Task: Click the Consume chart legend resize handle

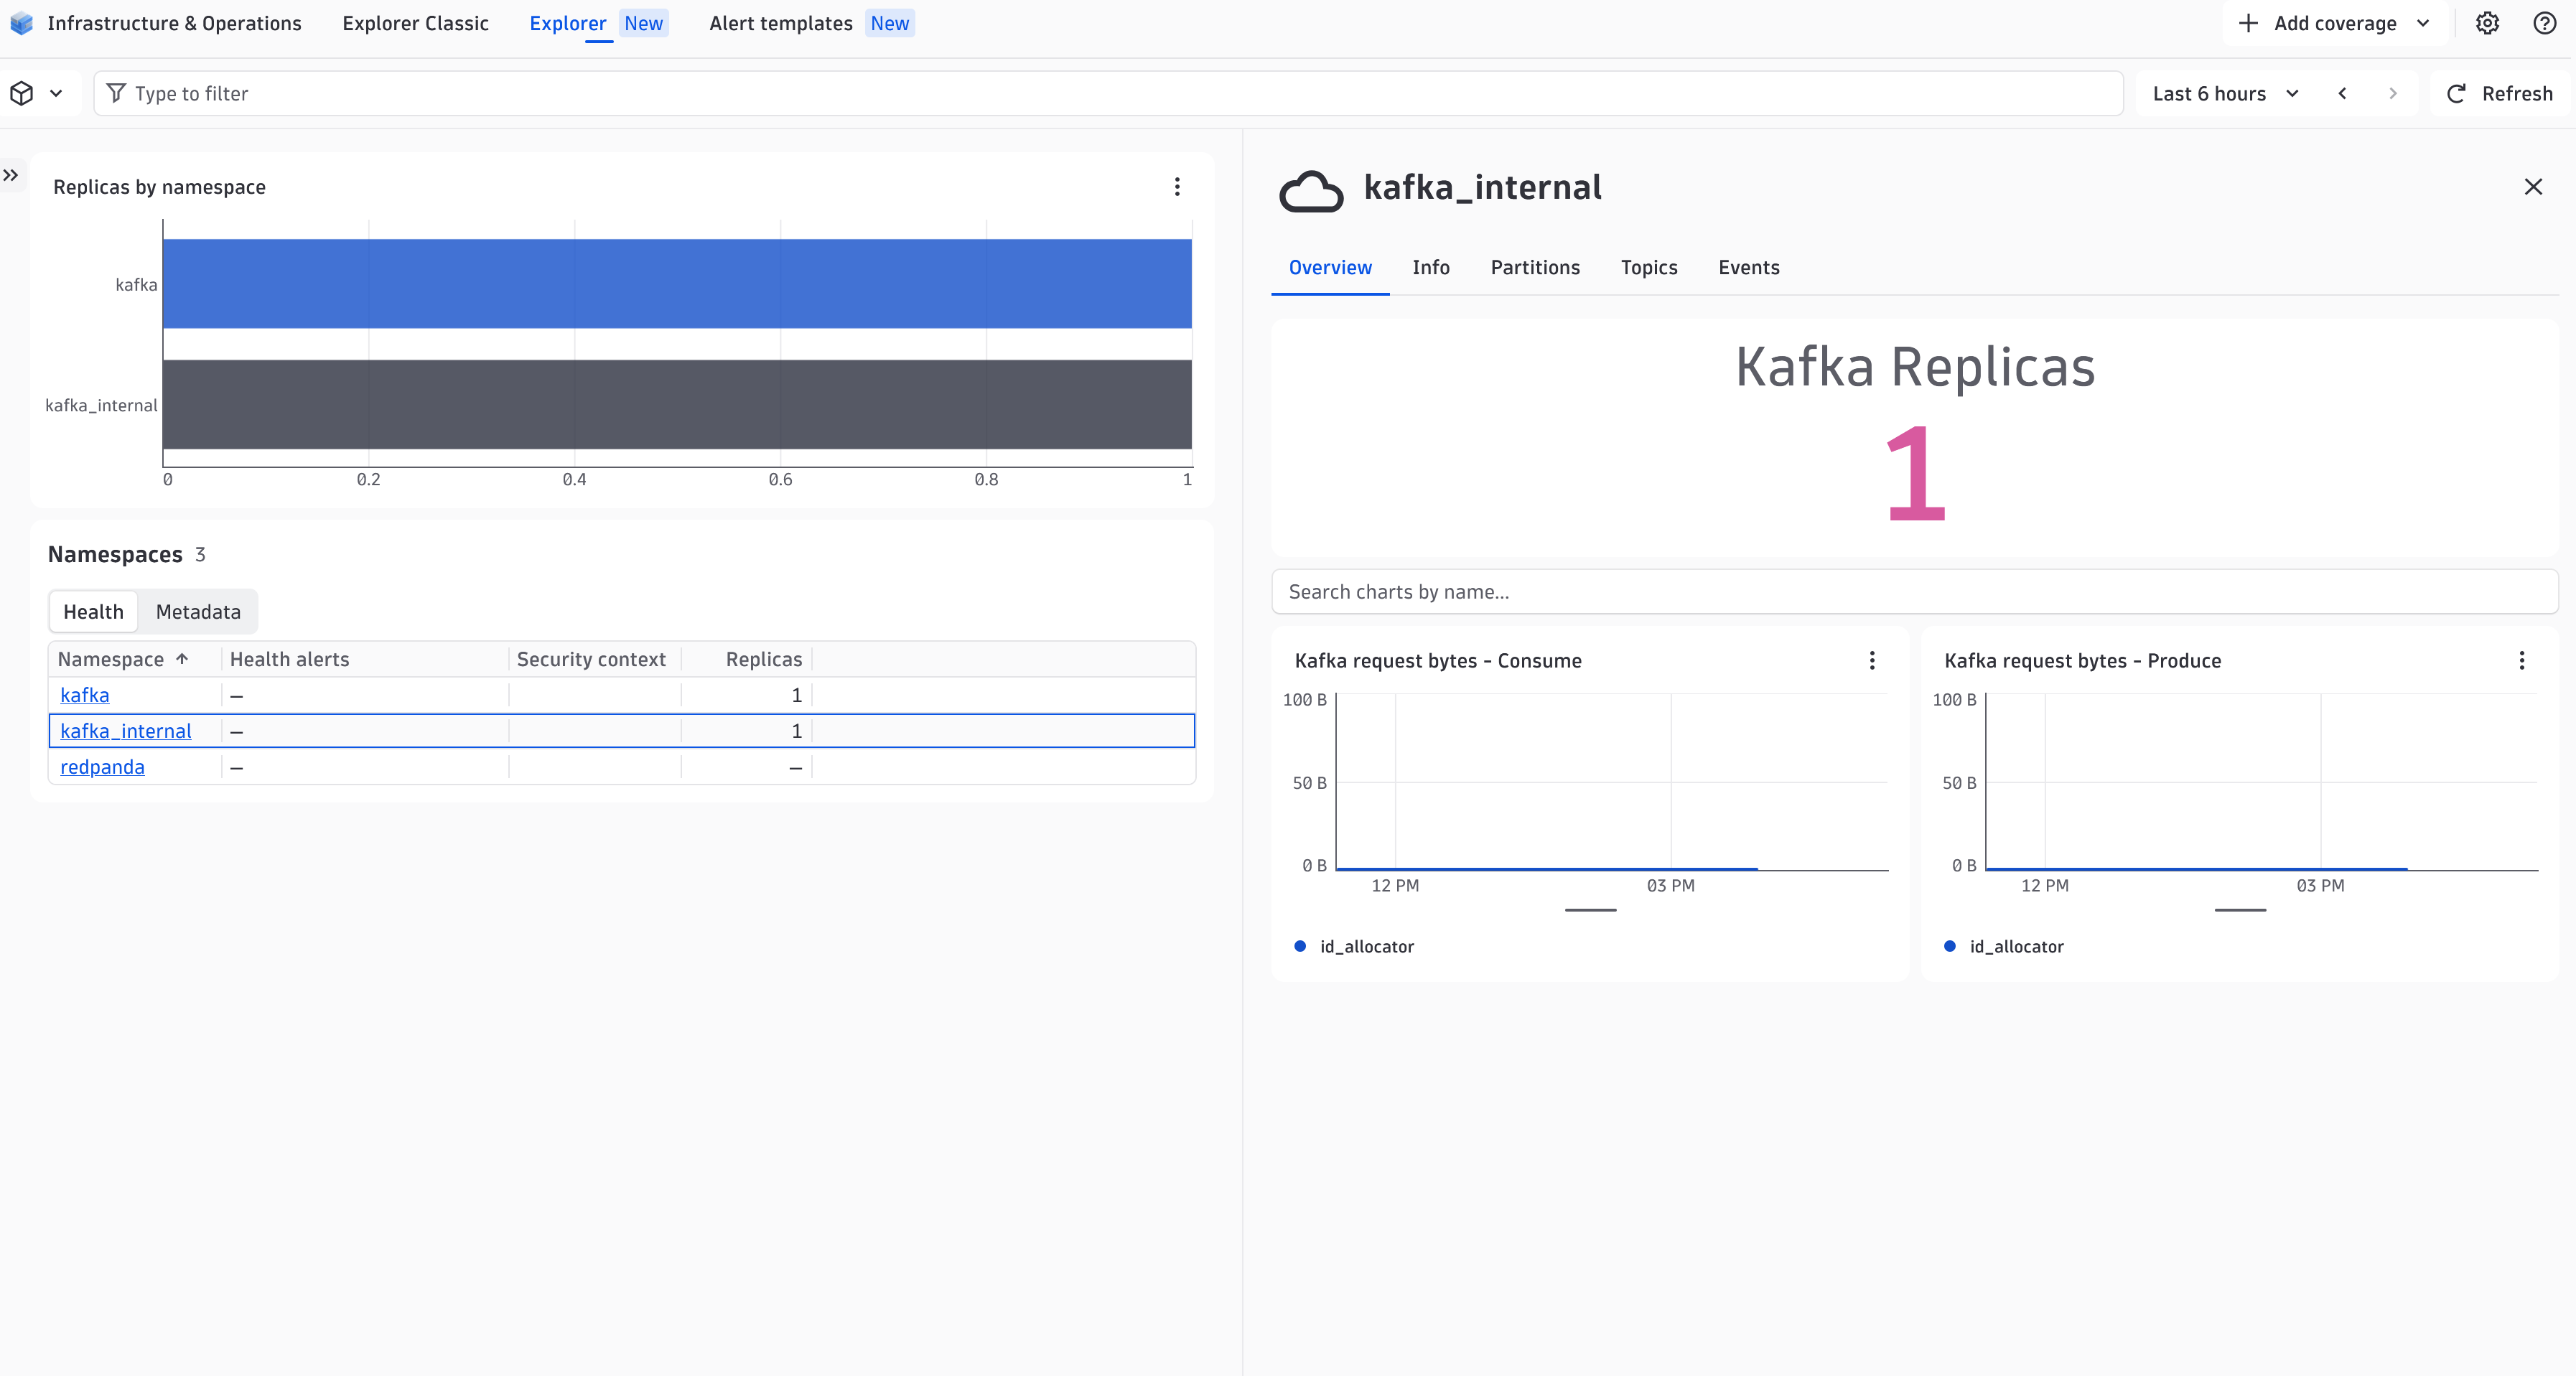Action: point(1590,910)
